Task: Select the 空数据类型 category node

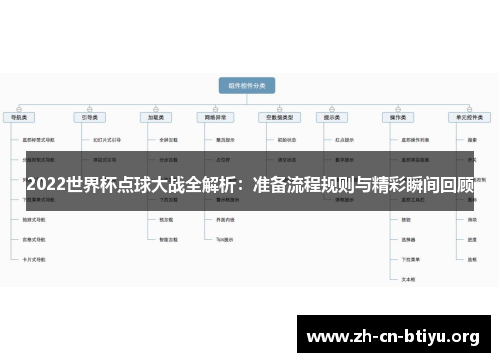Action: [x=280, y=117]
